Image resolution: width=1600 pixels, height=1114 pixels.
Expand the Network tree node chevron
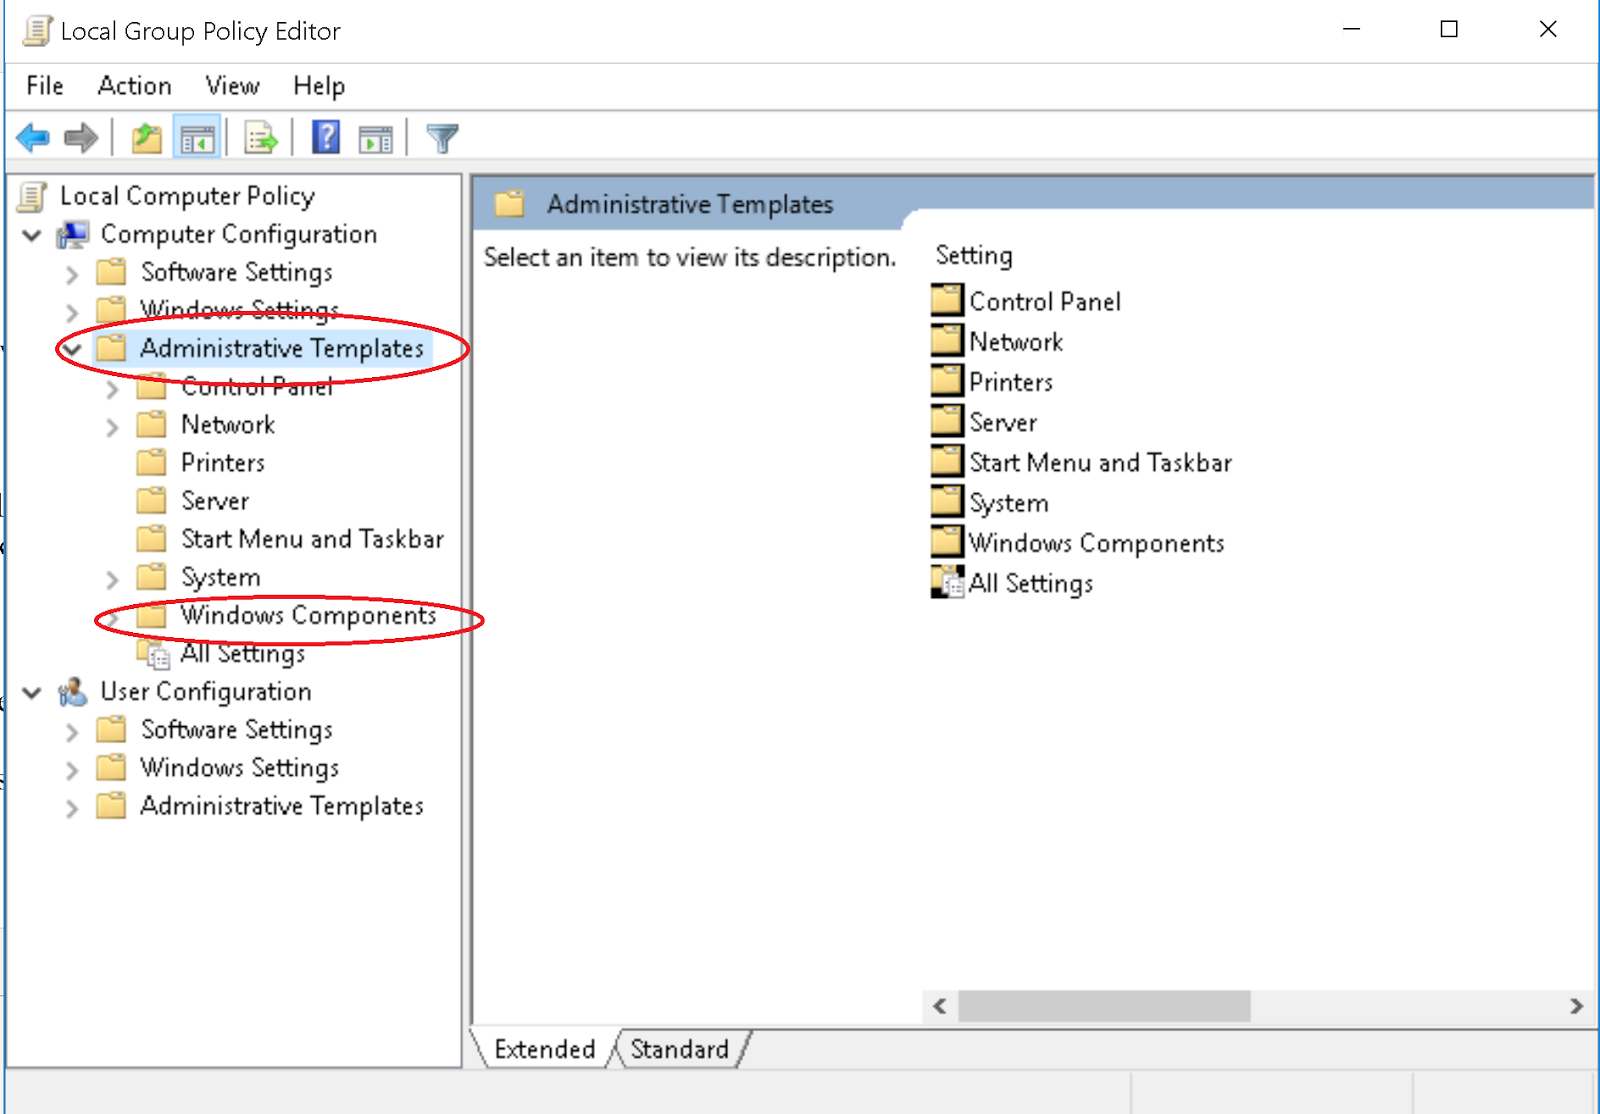pyautogui.click(x=112, y=426)
